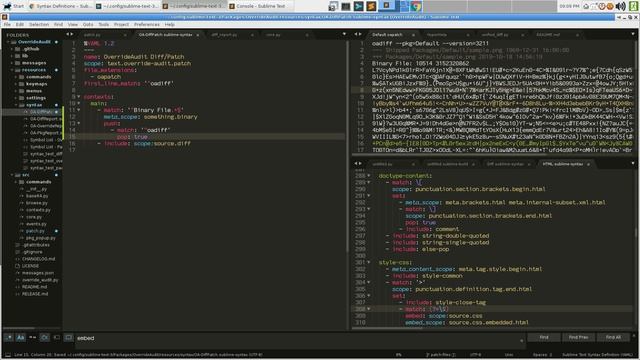Switch to Default.oapatch tab in top-right pane

pyautogui.click(x=387, y=35)
